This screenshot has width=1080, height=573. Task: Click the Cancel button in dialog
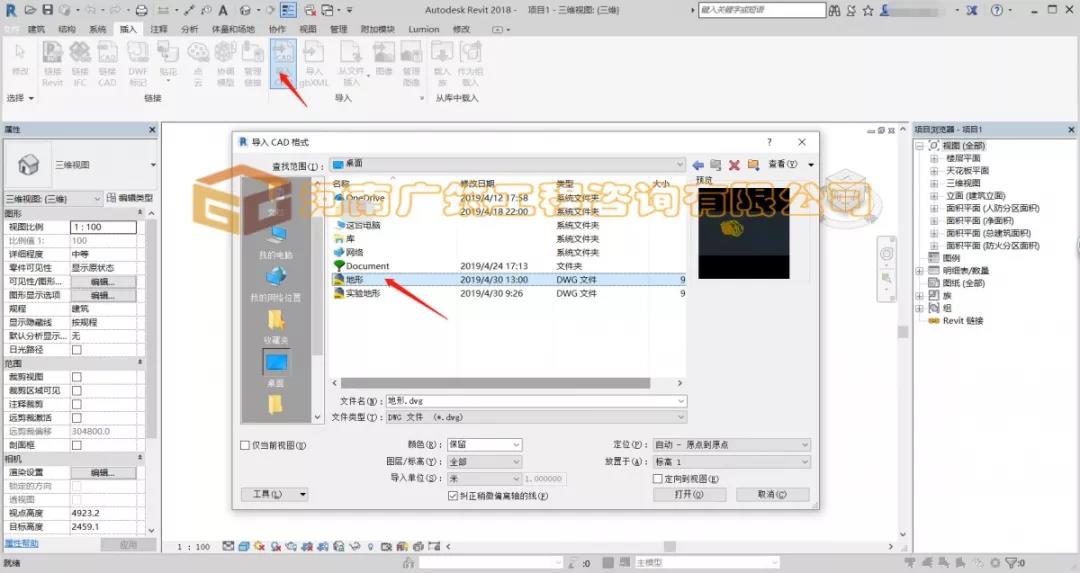(772, 494)
